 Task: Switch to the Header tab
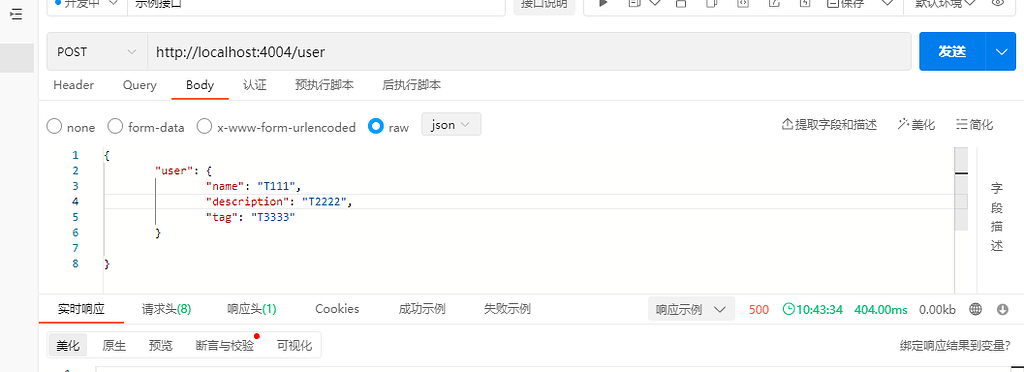pos(73,85)
